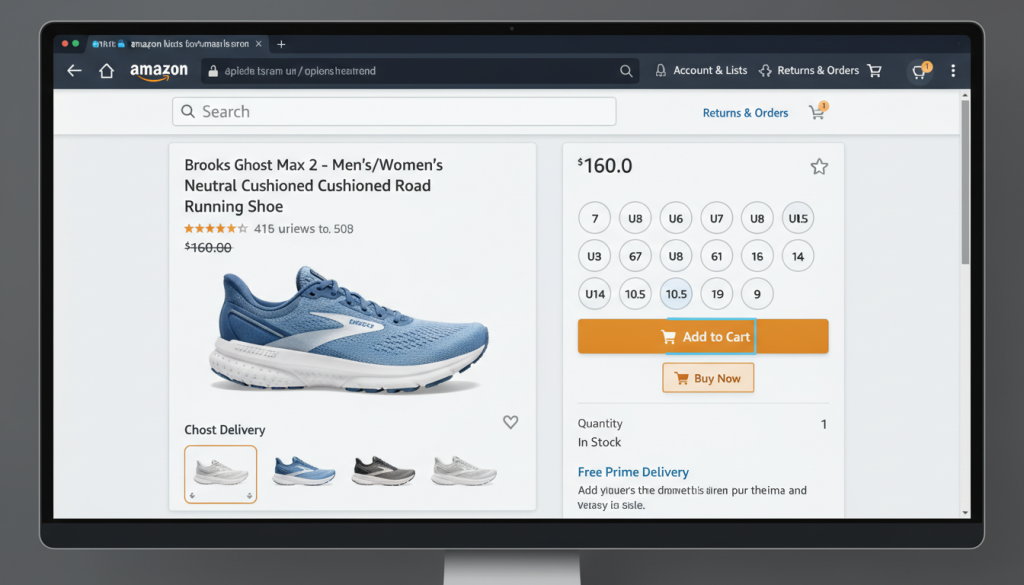Viewport: 1024px width, 585px height.
Task: Click the heart wishlist icon under the shoe image
Action: (x=511, y=422)
